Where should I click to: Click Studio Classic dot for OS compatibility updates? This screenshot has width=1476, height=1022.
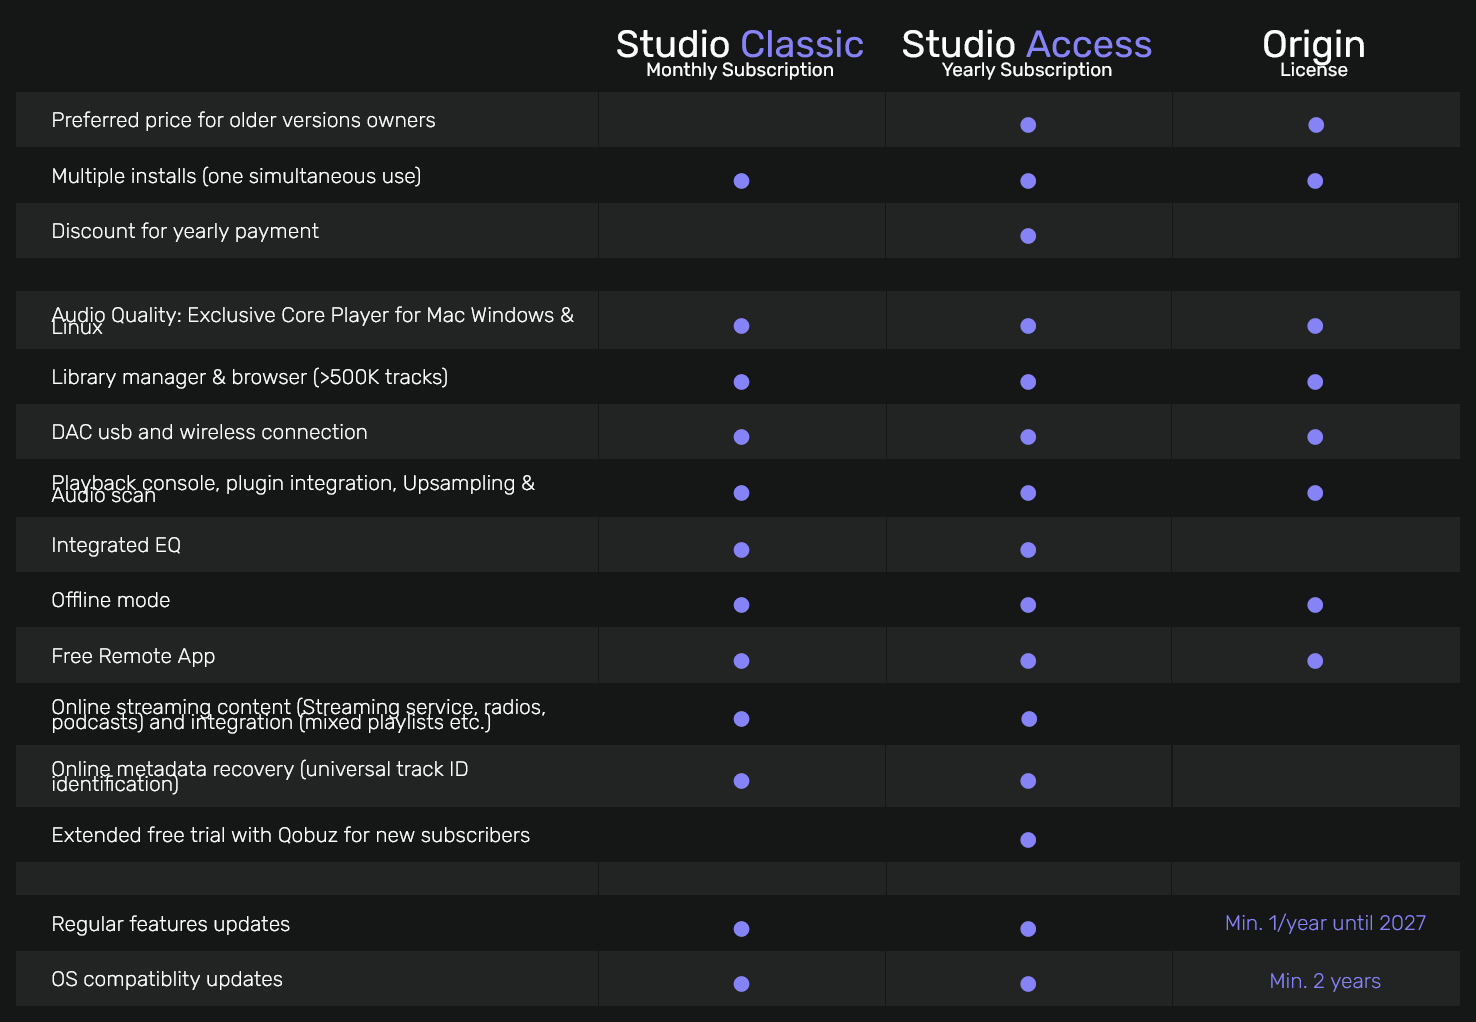pyautogui.click(x=741, y=984)
